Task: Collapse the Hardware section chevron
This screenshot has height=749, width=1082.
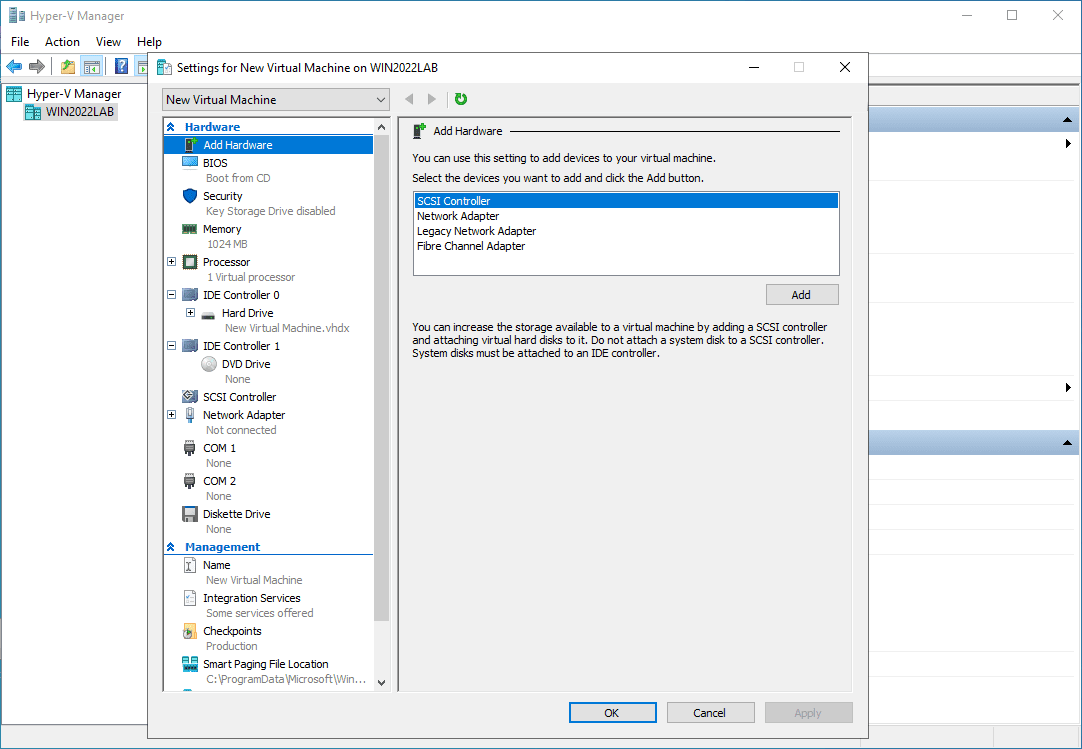Action: coord(170,127)
